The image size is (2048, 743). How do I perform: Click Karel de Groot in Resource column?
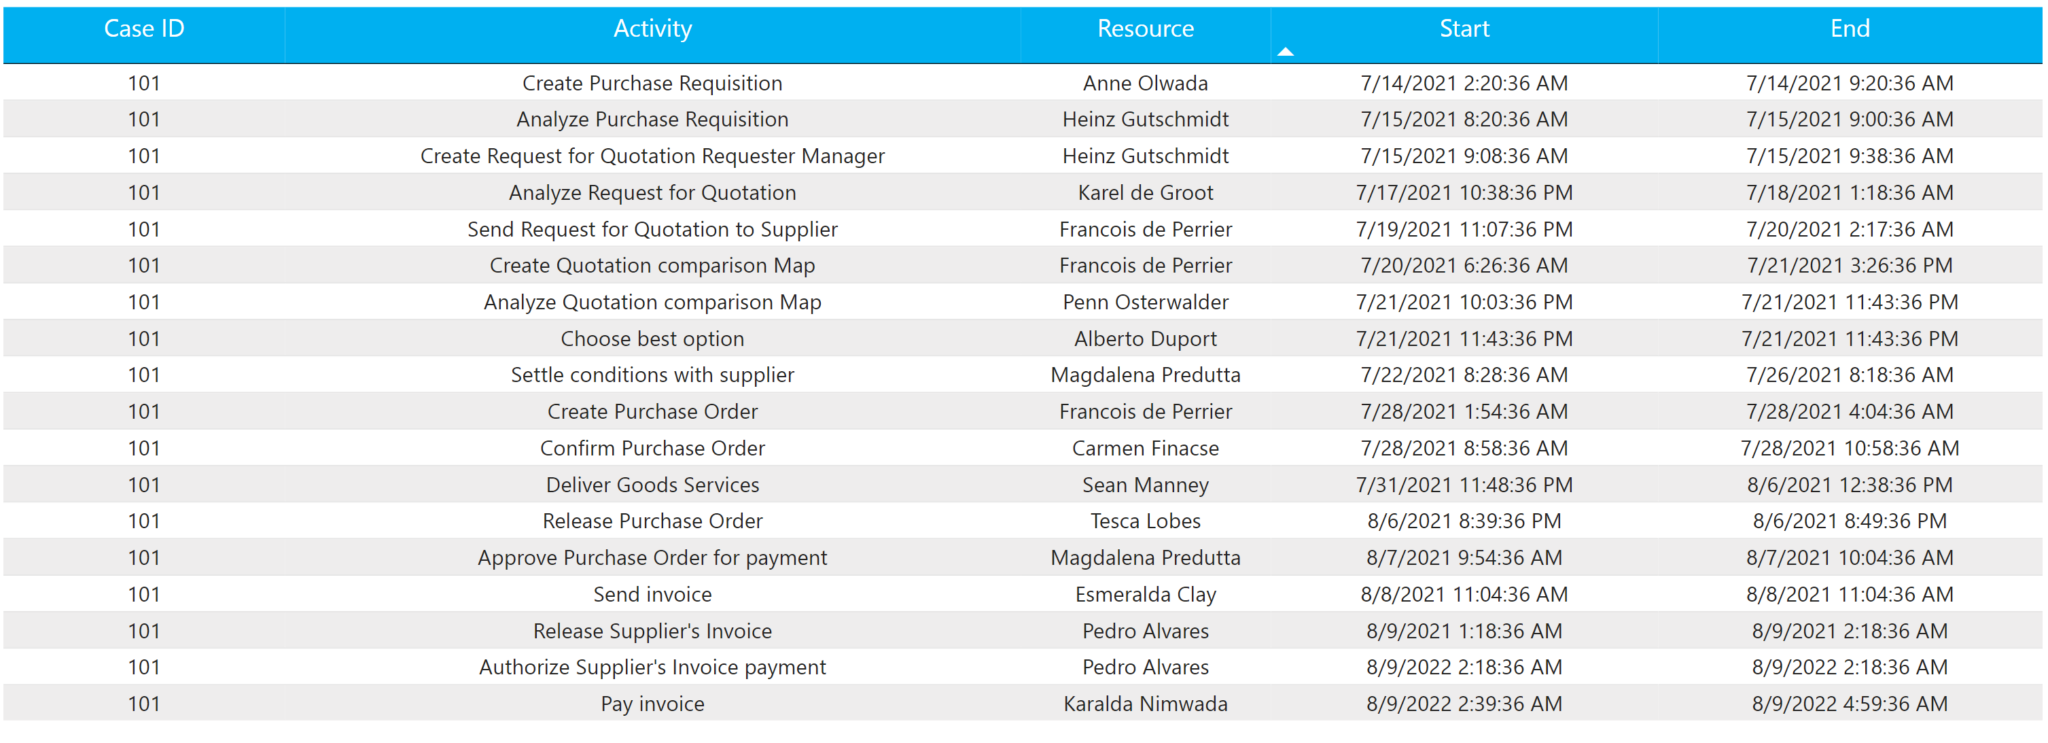(x=1145, y=193)
